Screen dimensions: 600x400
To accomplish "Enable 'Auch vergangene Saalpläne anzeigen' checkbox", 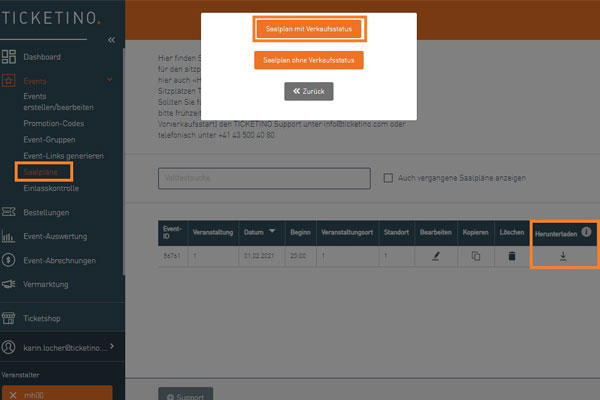I will 389,178.
